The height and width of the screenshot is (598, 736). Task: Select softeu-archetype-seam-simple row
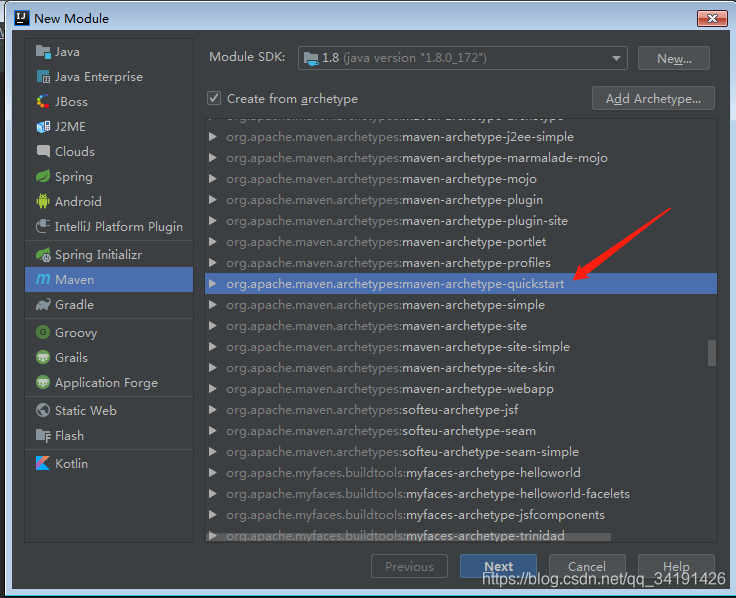pos(461,452)
